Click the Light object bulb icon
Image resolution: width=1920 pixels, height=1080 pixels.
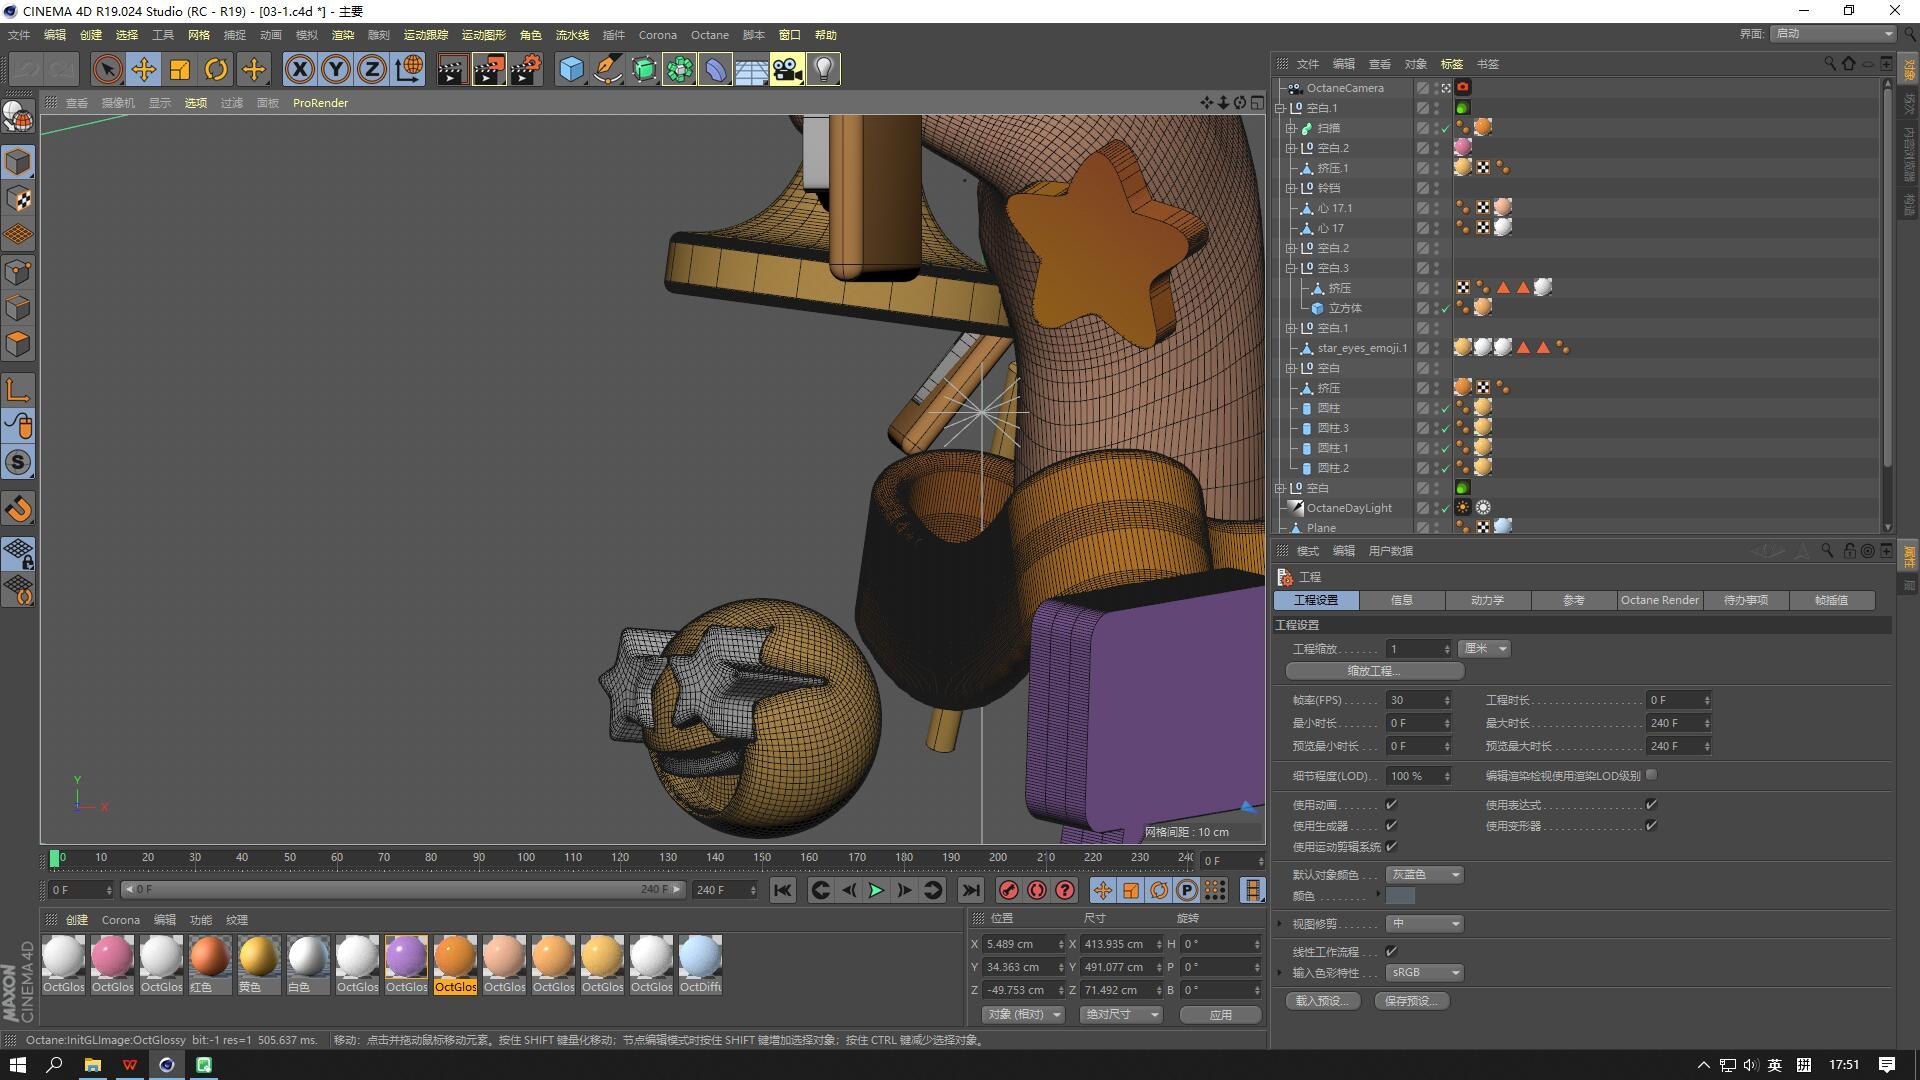coord(823,69)
